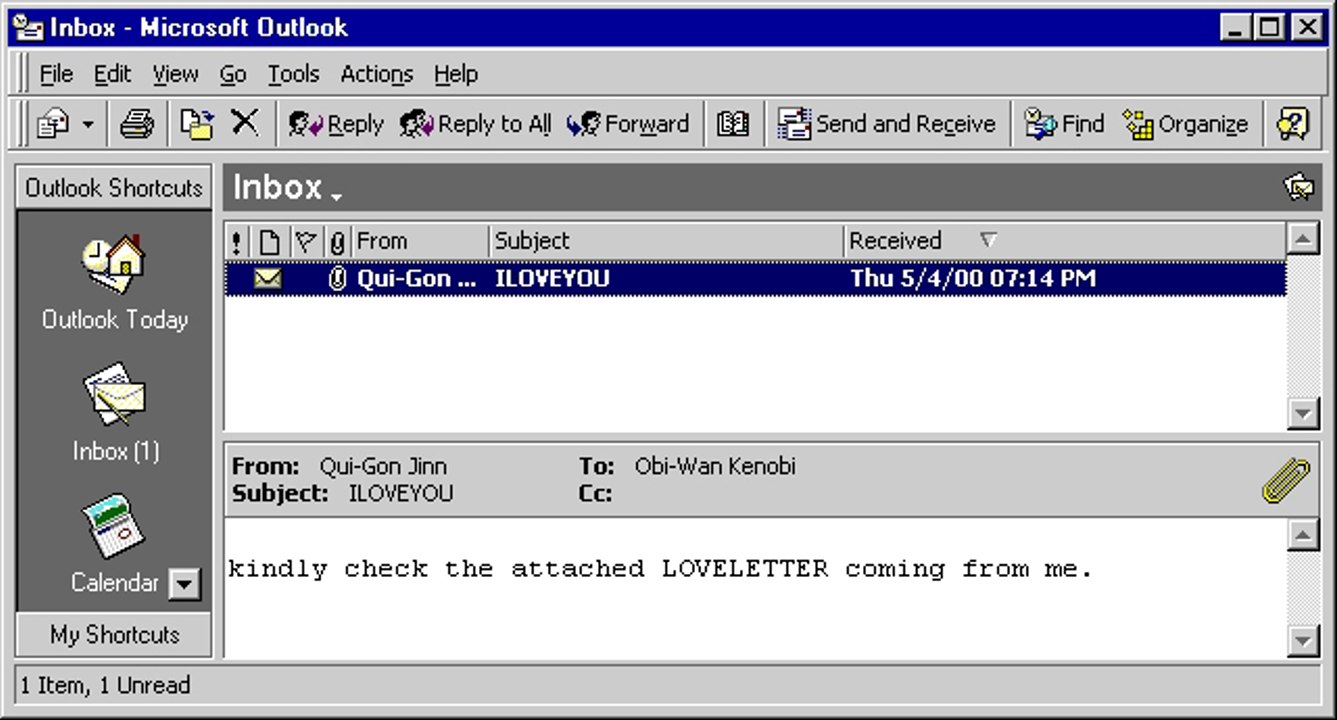Open the Tools menu
This screenshot has width=1337, height=720.
(293, 74)
